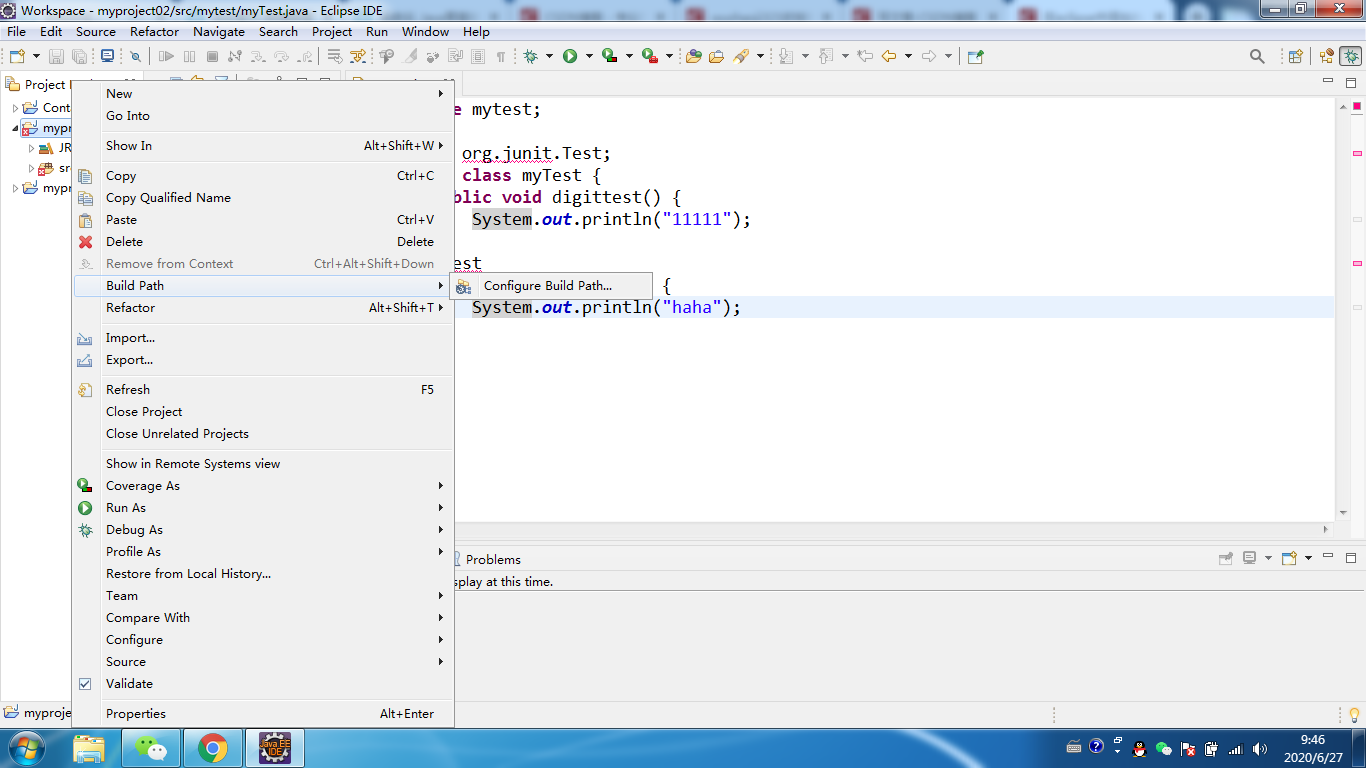Choose Import in the context menu
Image resolution: width=1366 pixels, height=768 pixels.
263,338
